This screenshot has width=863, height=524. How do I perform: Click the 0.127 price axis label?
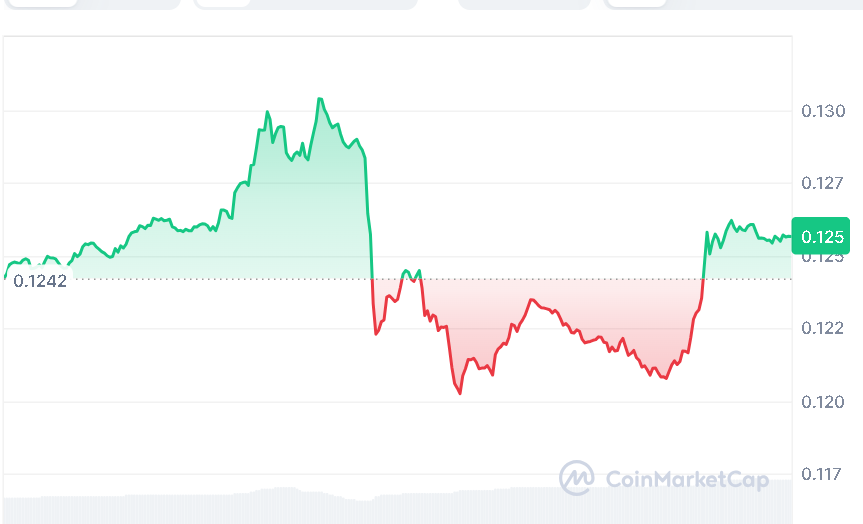(823, 184)
